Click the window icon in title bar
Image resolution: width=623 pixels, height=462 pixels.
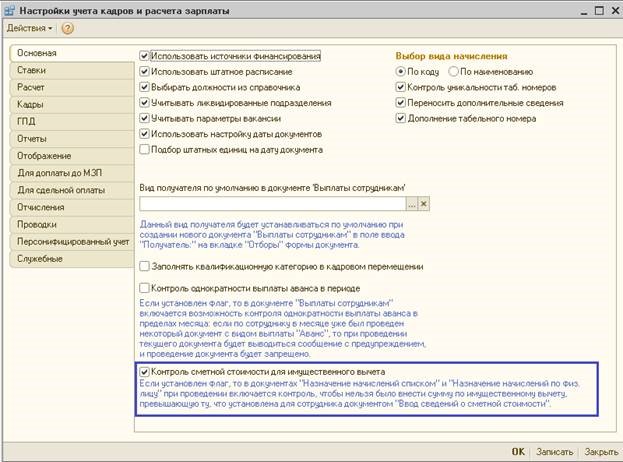point(11,9)
